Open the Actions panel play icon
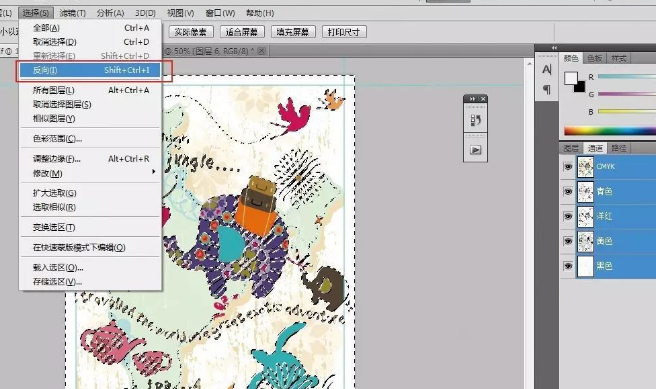Viewport: 656px width, 389px height. [475, 150]
